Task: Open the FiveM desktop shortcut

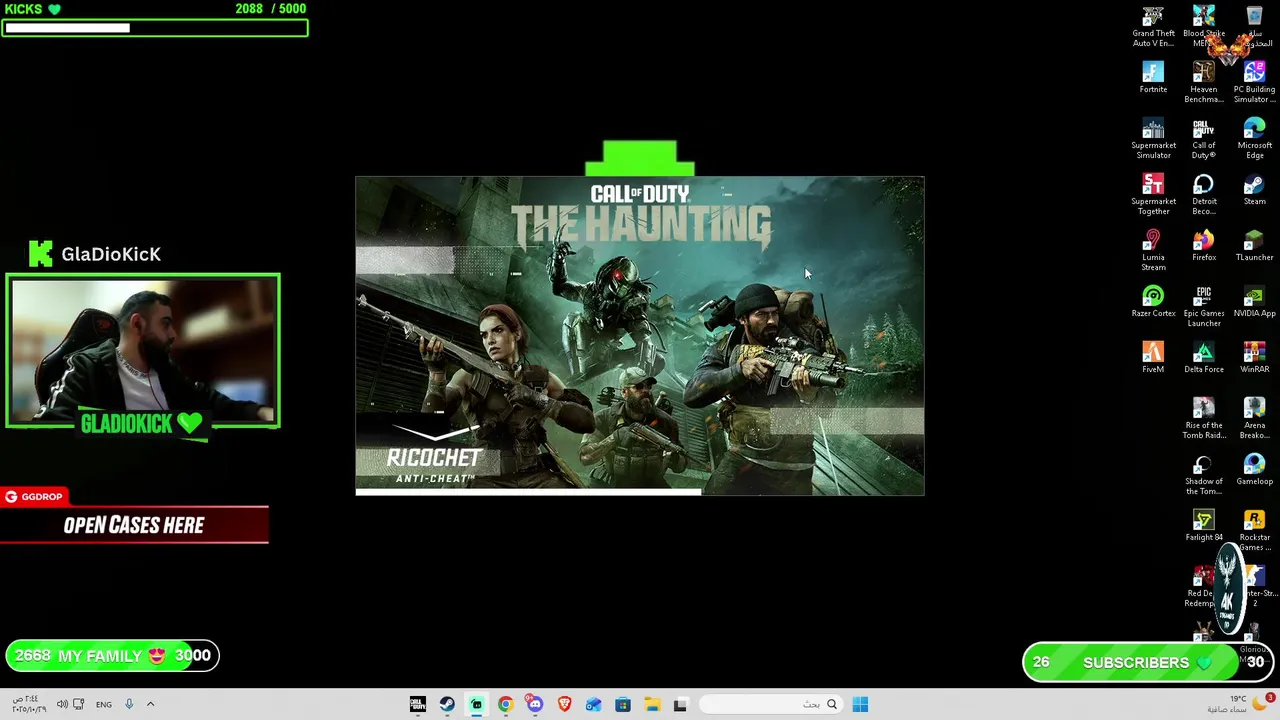Action: tap(1153, 358)
